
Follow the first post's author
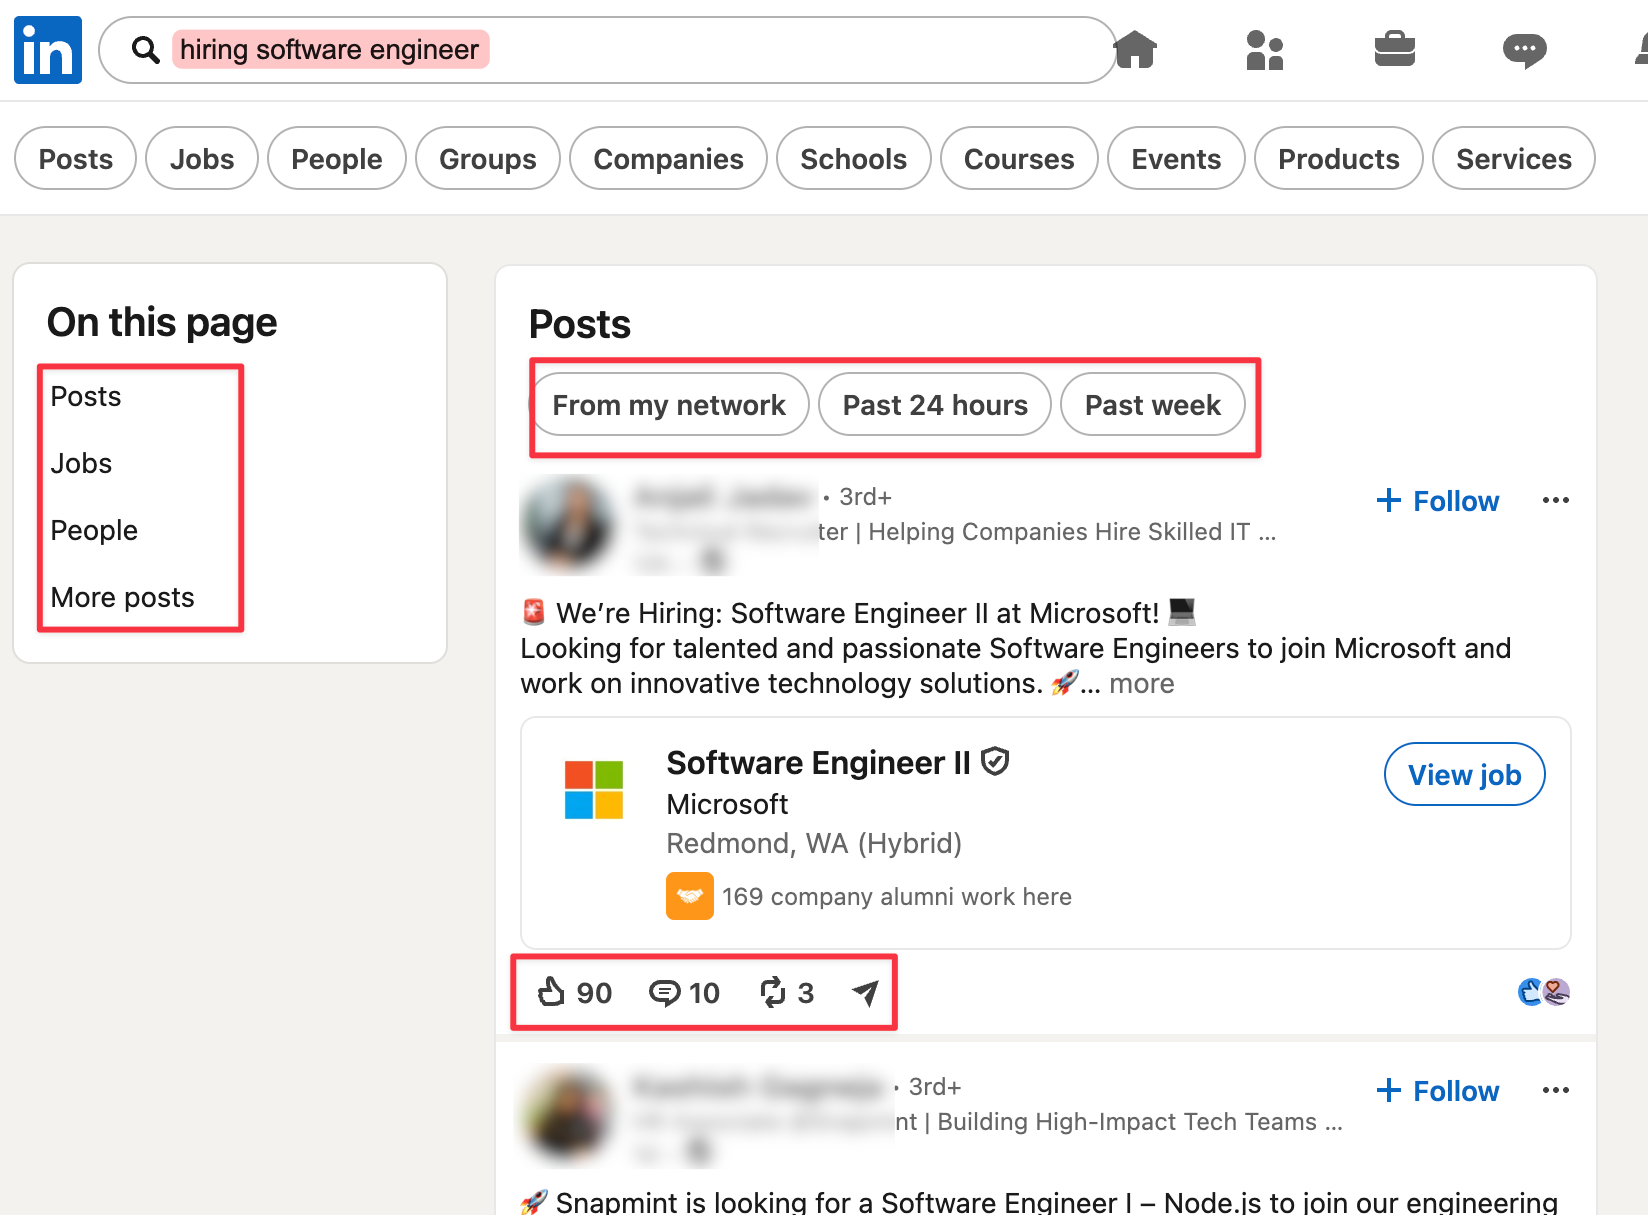point(1438,500)
